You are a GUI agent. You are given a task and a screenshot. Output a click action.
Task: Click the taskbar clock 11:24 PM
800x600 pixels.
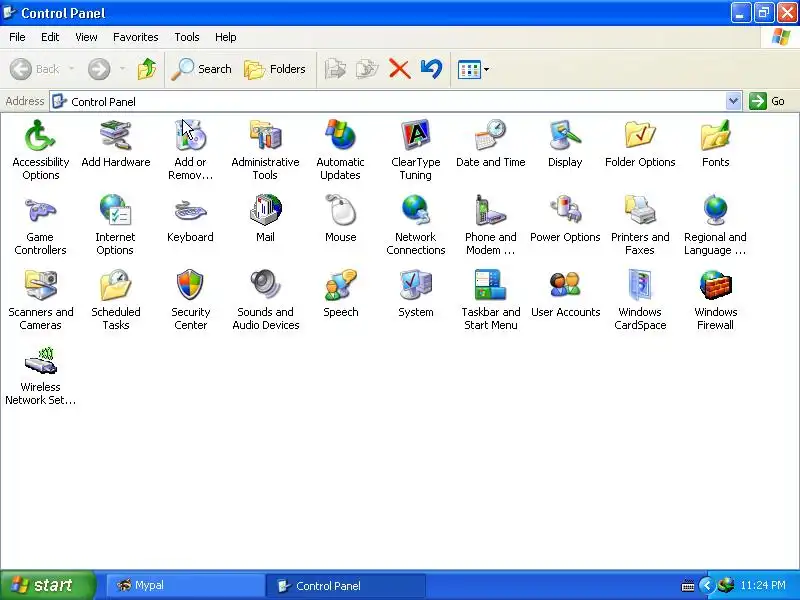click(763, 585)
